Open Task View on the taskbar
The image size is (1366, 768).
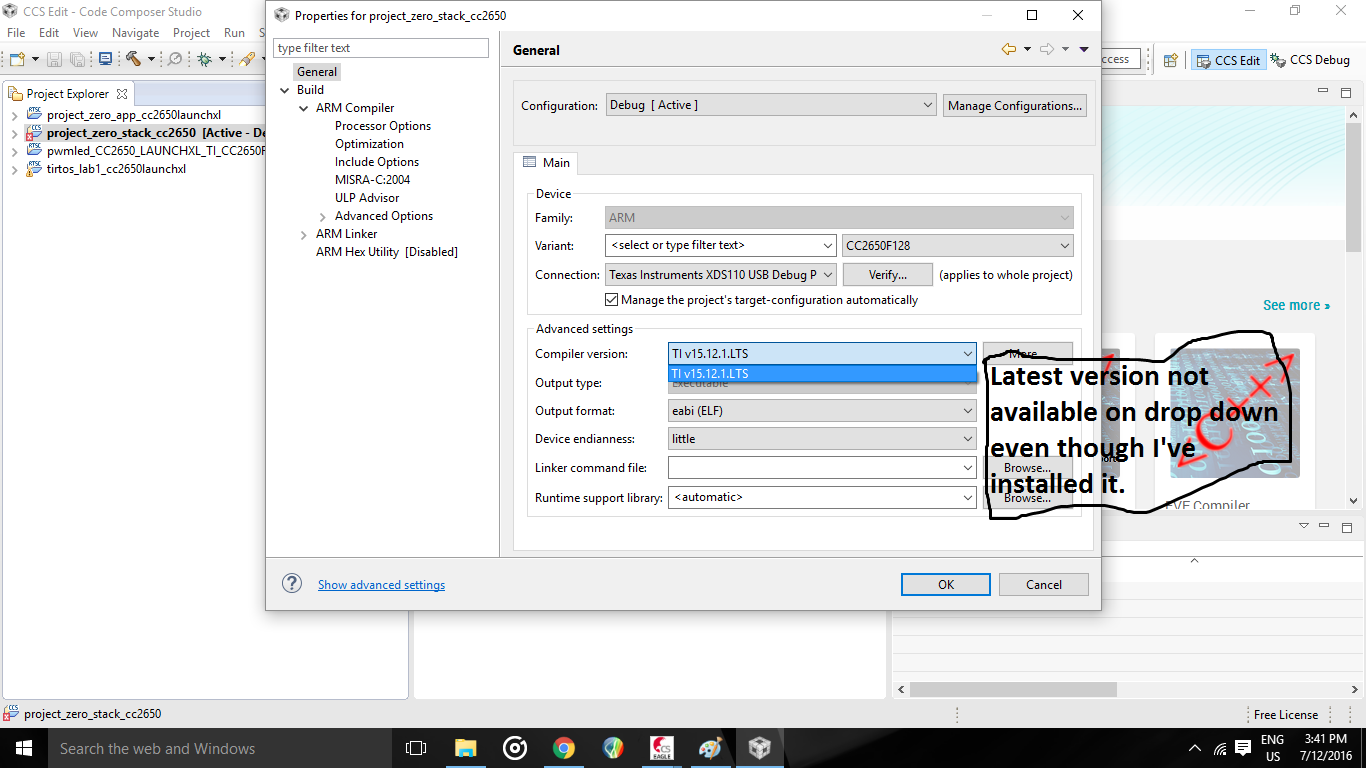tap(416, 748)
